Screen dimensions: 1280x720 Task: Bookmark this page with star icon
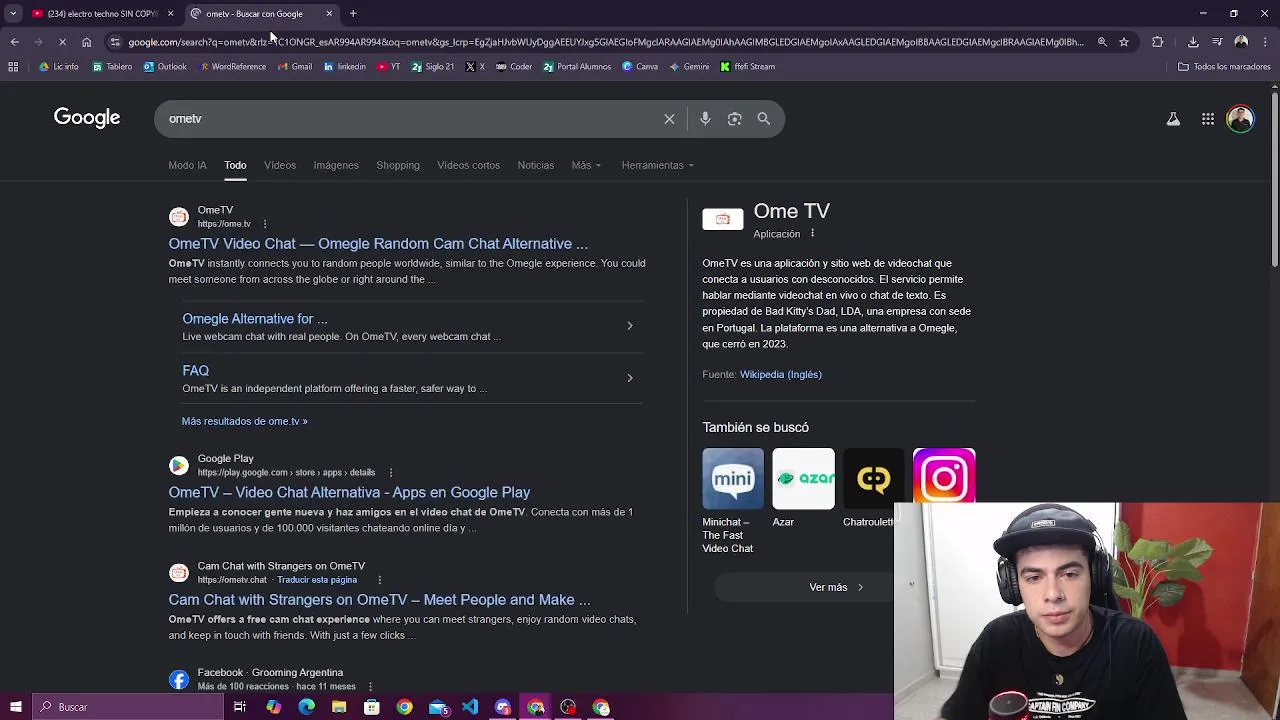click(x=1124, y=42)
